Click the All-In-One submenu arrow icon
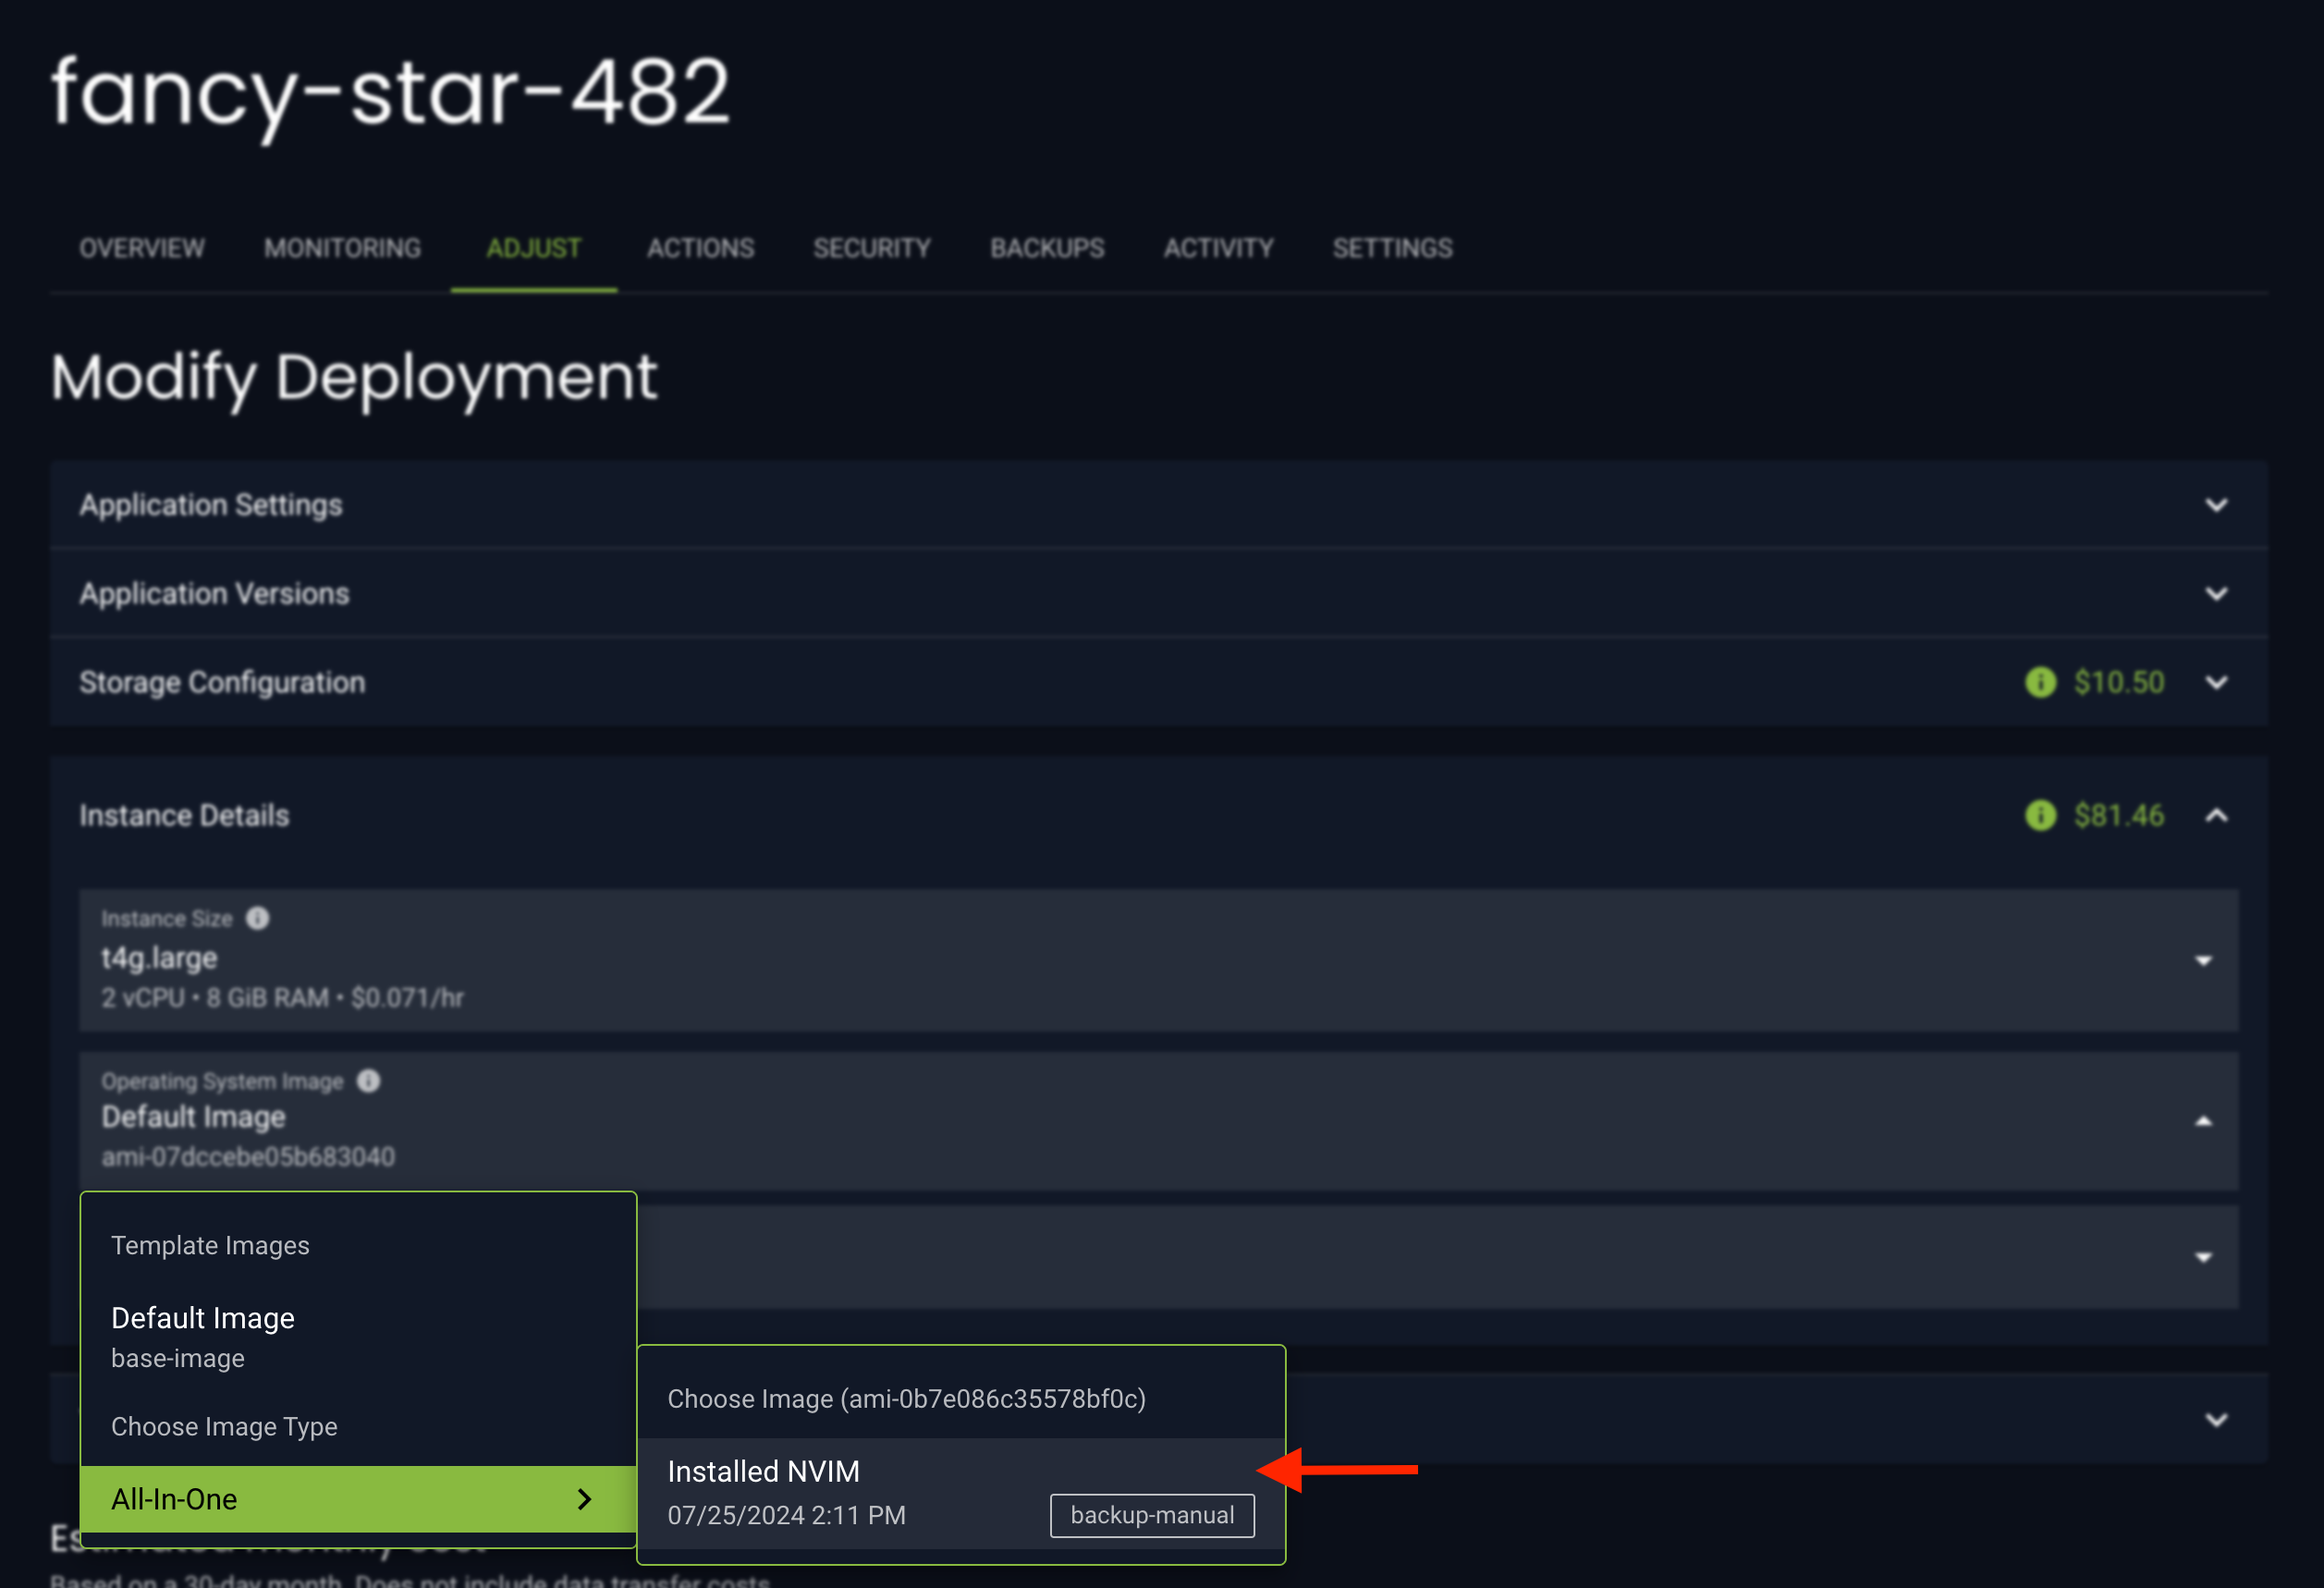2324x1588 pixels. 585,1498
